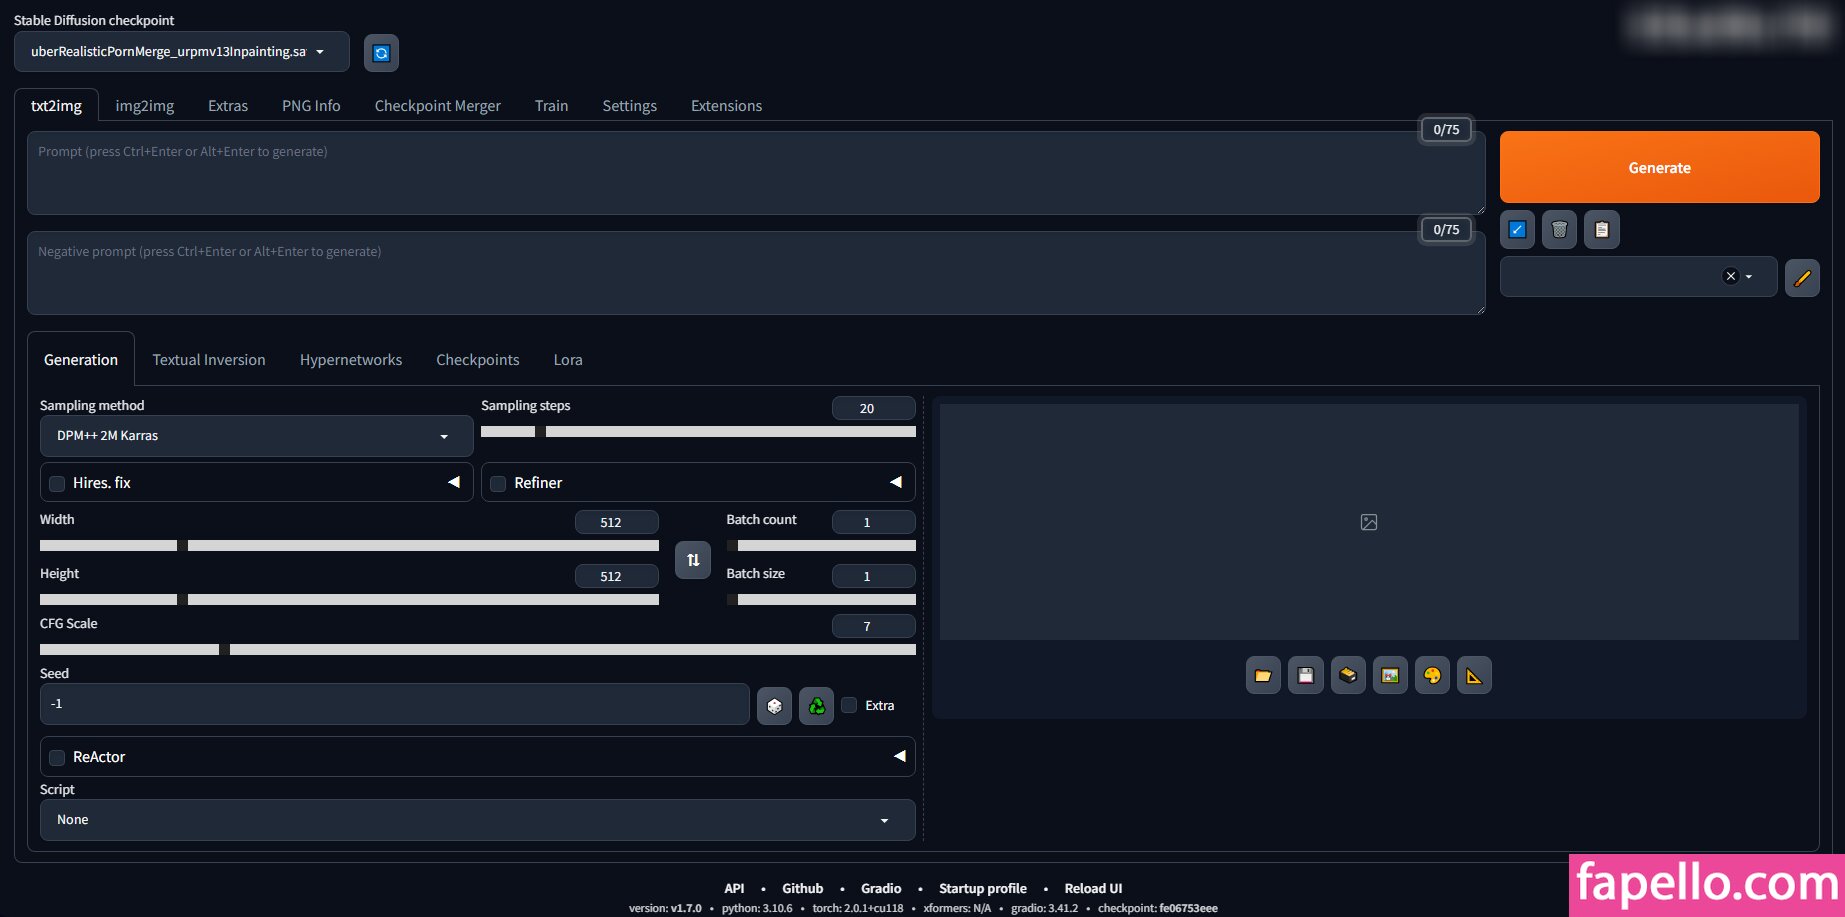Click the refresh checkpoint list icon
The width and height of the screenshot is (1845, 917).
point(381,53)
